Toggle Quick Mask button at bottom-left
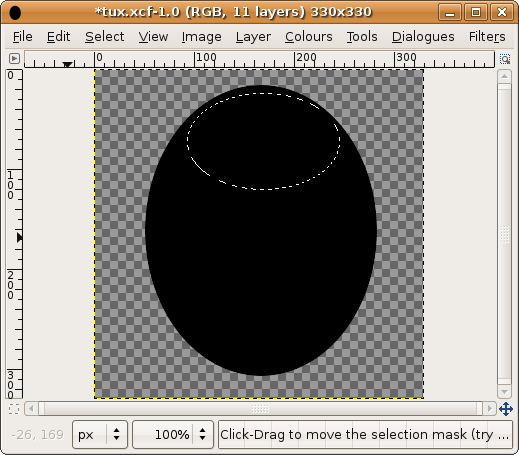This screenshot has height=455, width=519. tap(14, 409)
